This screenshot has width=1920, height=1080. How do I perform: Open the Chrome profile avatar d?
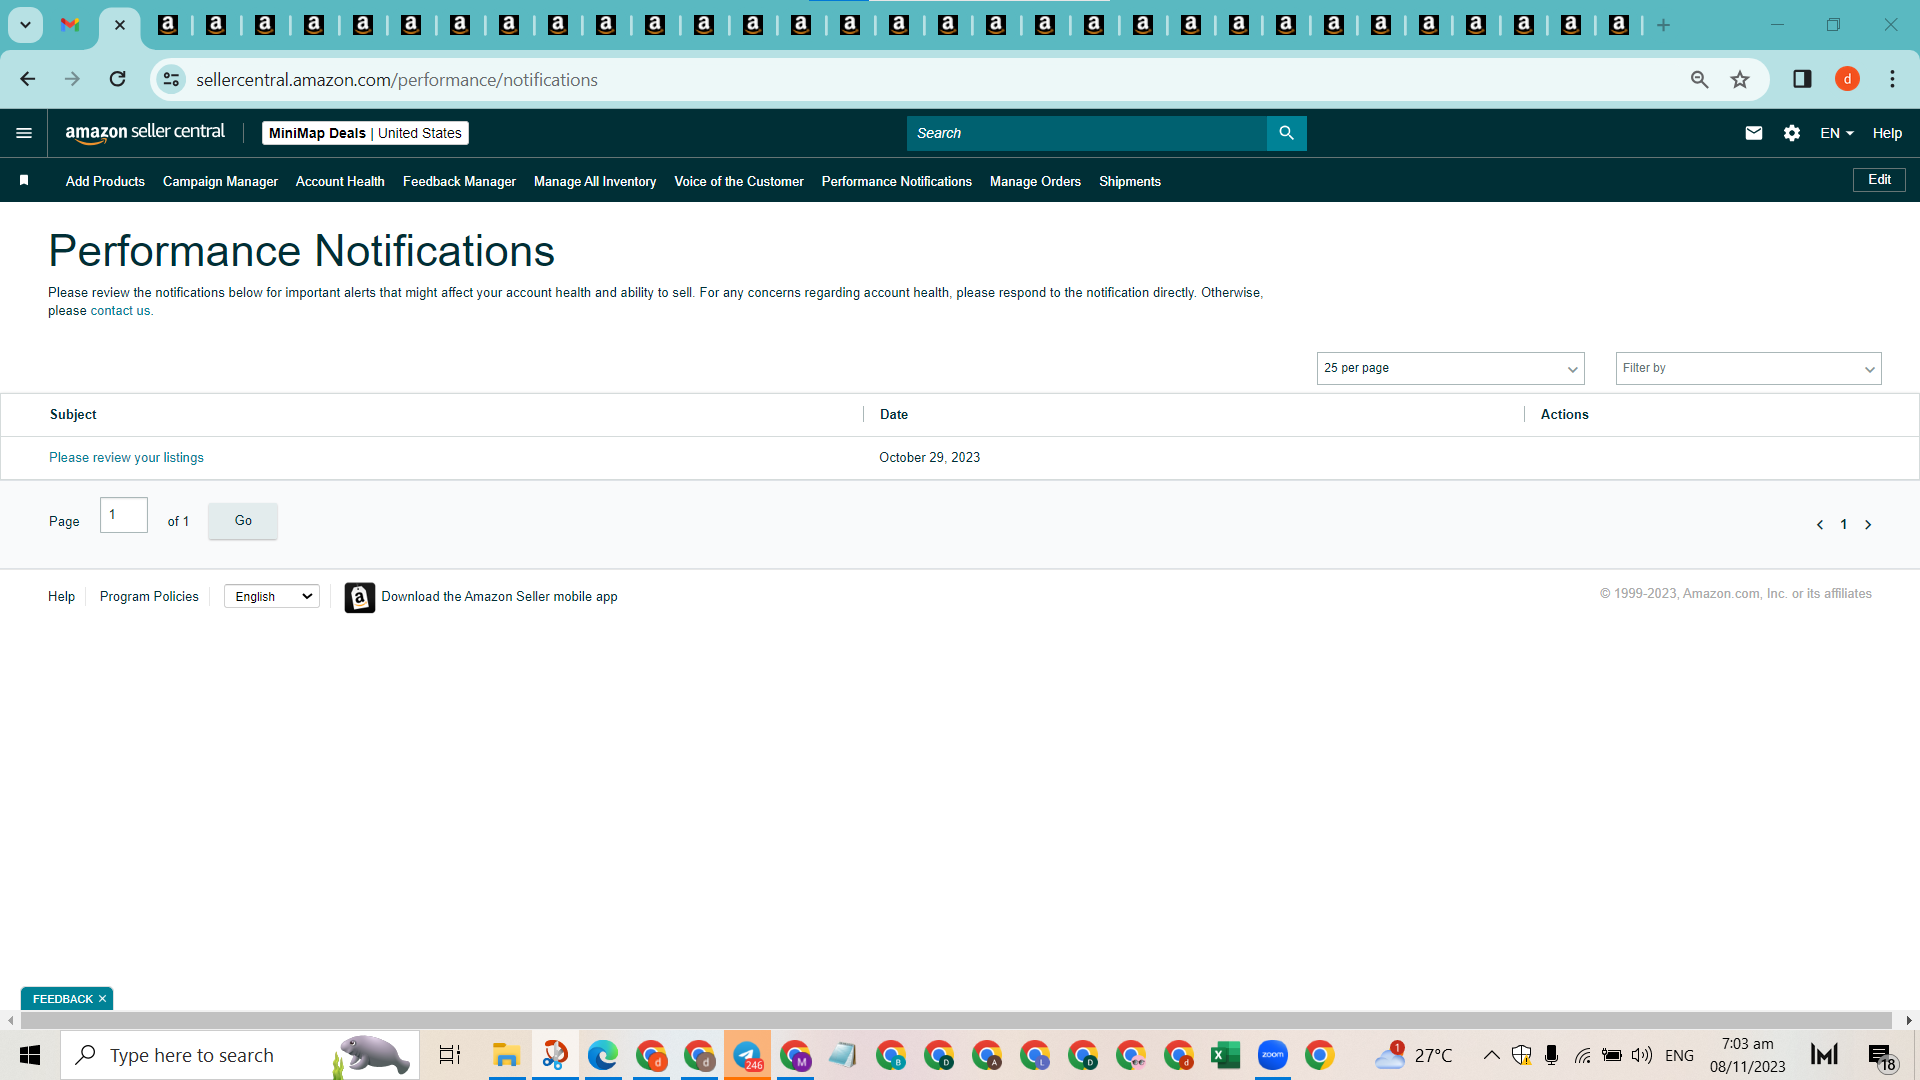point(1847,79)
